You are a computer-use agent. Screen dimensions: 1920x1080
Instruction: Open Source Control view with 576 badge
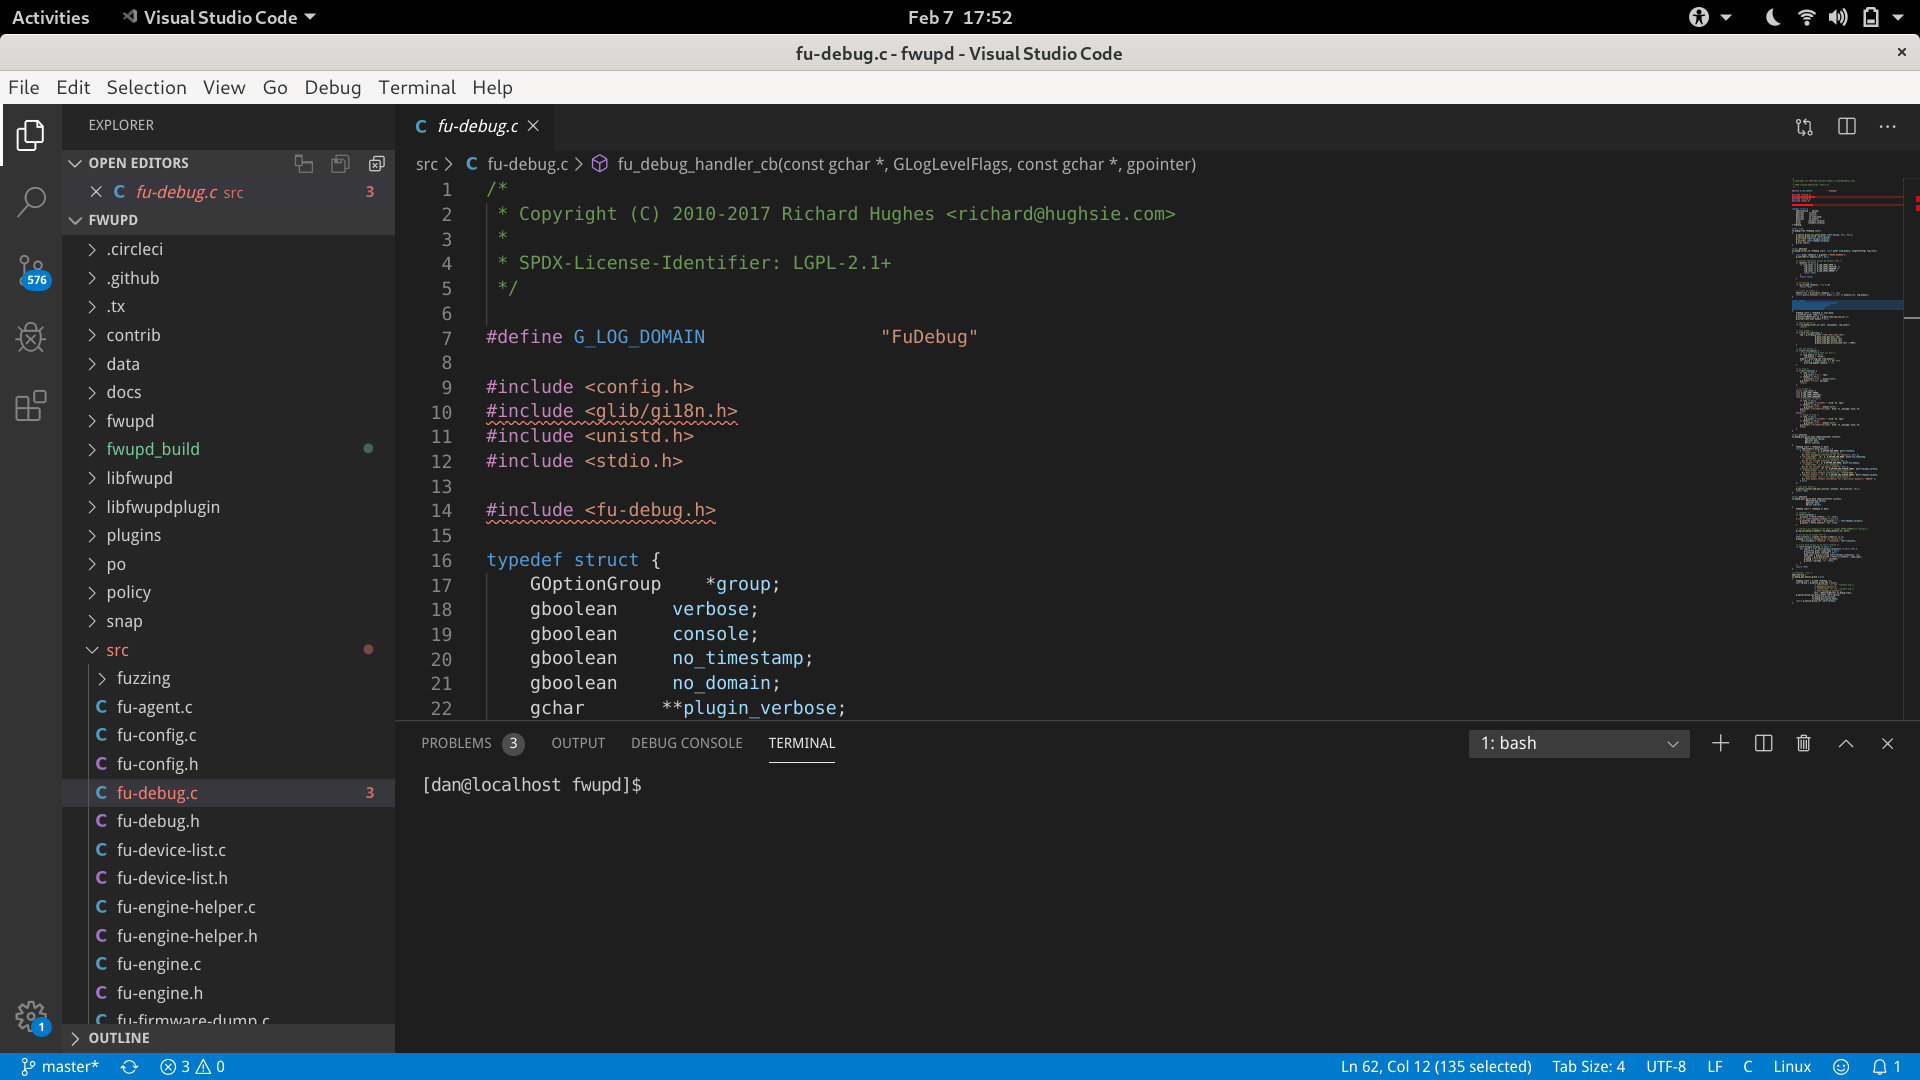(31, 270)
